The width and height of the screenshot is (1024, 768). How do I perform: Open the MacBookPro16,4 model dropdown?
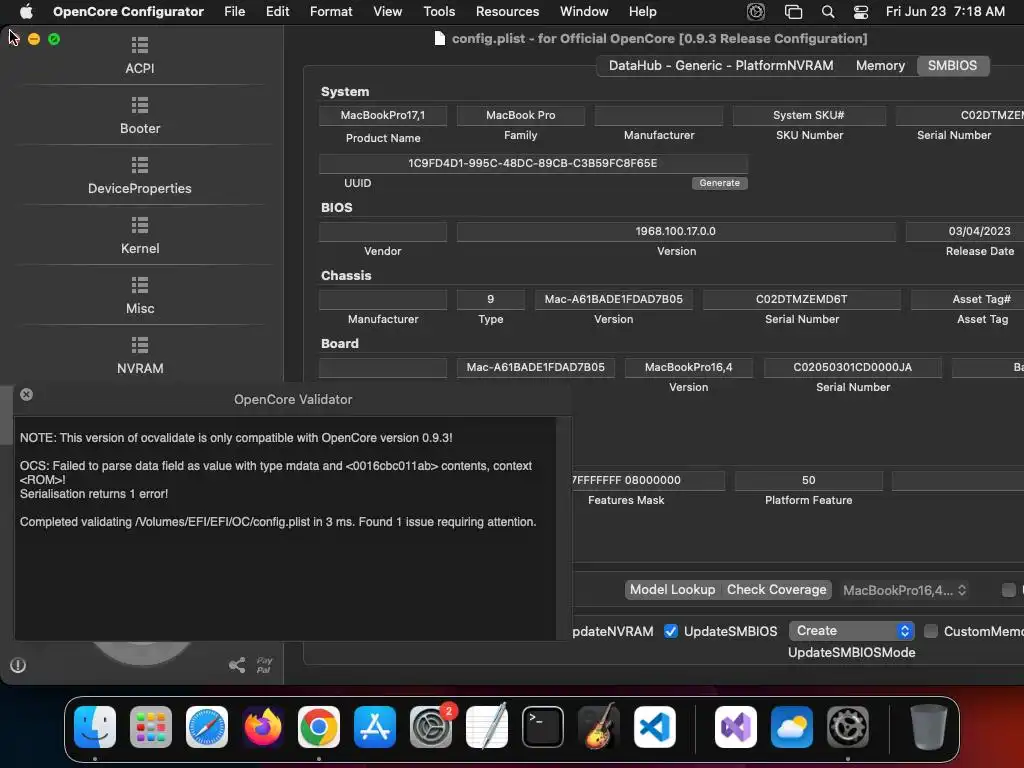click(904, 590)
